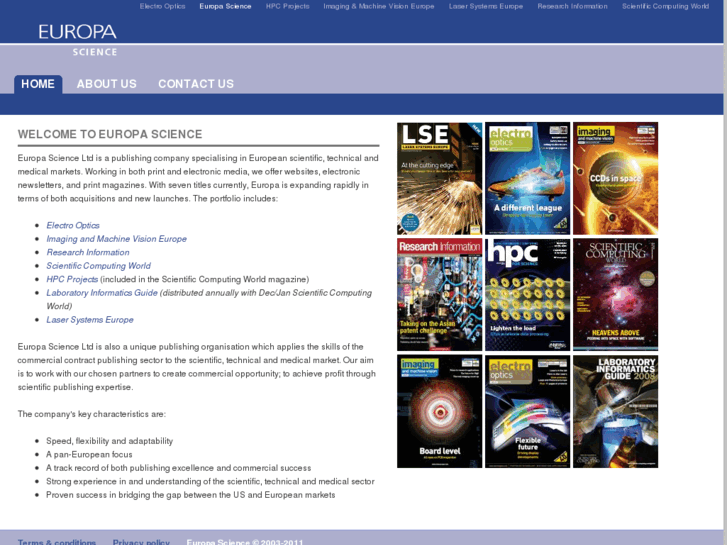Open Scientific Computing 'Heavens Above' cover
727x545 pixels.
616,295
